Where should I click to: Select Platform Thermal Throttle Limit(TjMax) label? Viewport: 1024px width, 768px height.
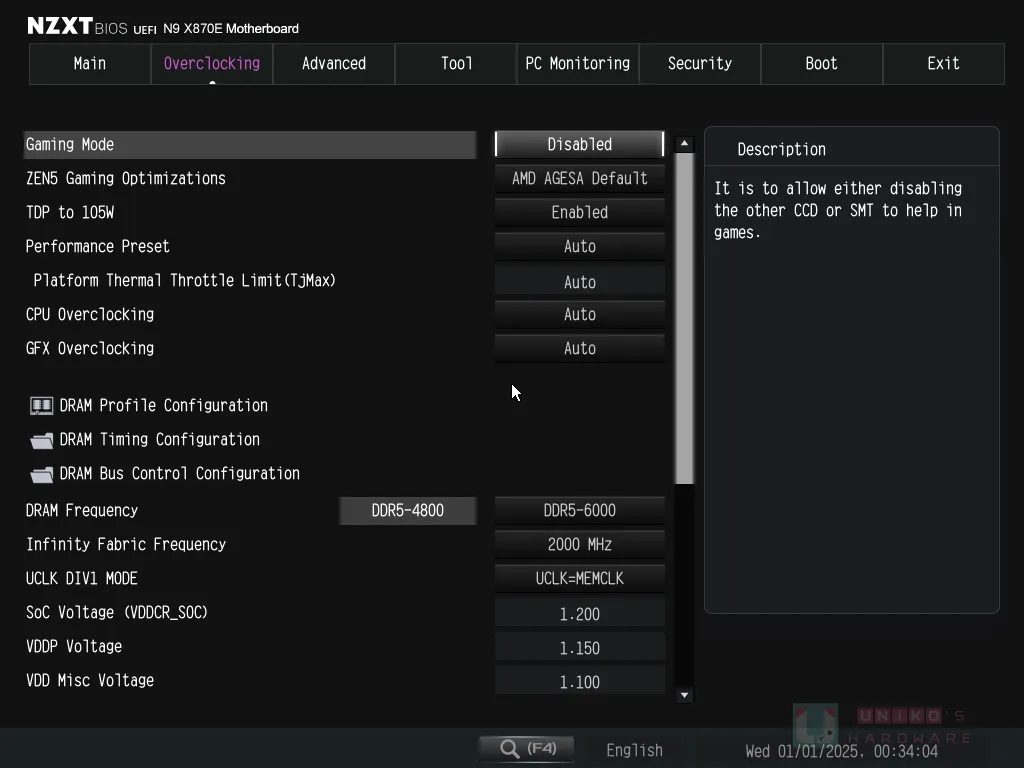coord(184,280)
